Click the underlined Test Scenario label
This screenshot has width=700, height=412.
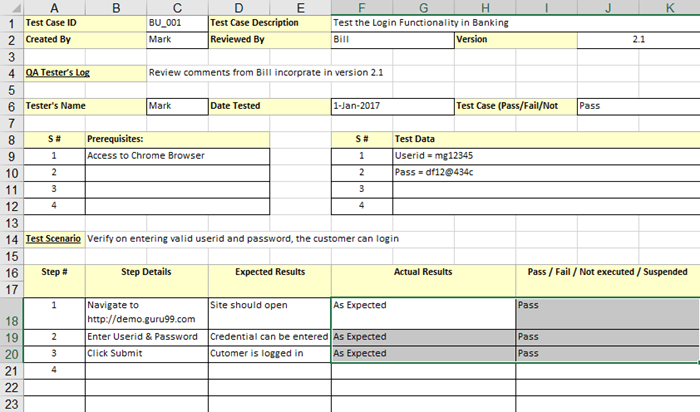pyautogui.click(x=54, y=239)
